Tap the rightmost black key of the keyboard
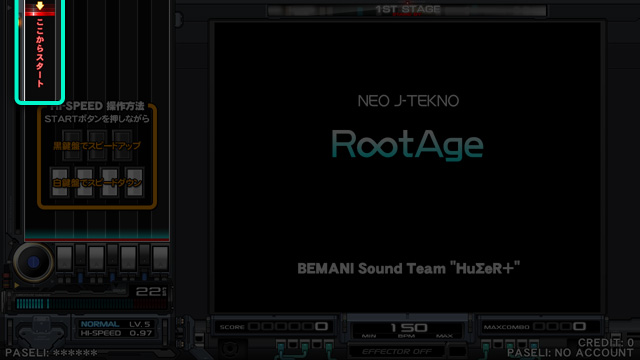 coord(144,255)
